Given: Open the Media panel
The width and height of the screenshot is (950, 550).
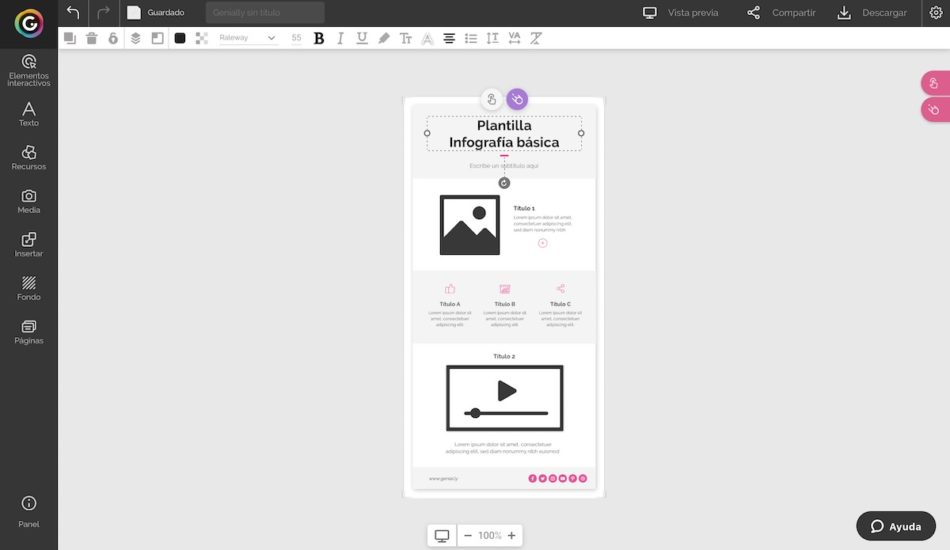Looking at the screenshot, I should click(29, 201).
